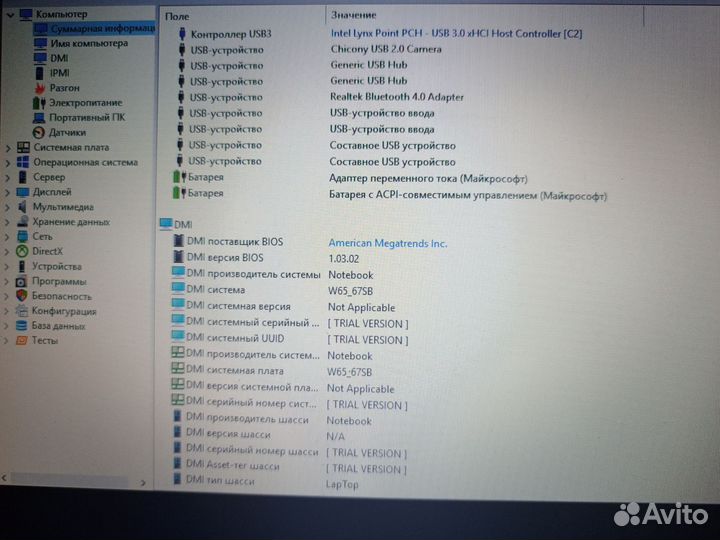This screenshot has width=720, height=540.
Task: Expand the Системная плата node
Action: pos(8,148)
